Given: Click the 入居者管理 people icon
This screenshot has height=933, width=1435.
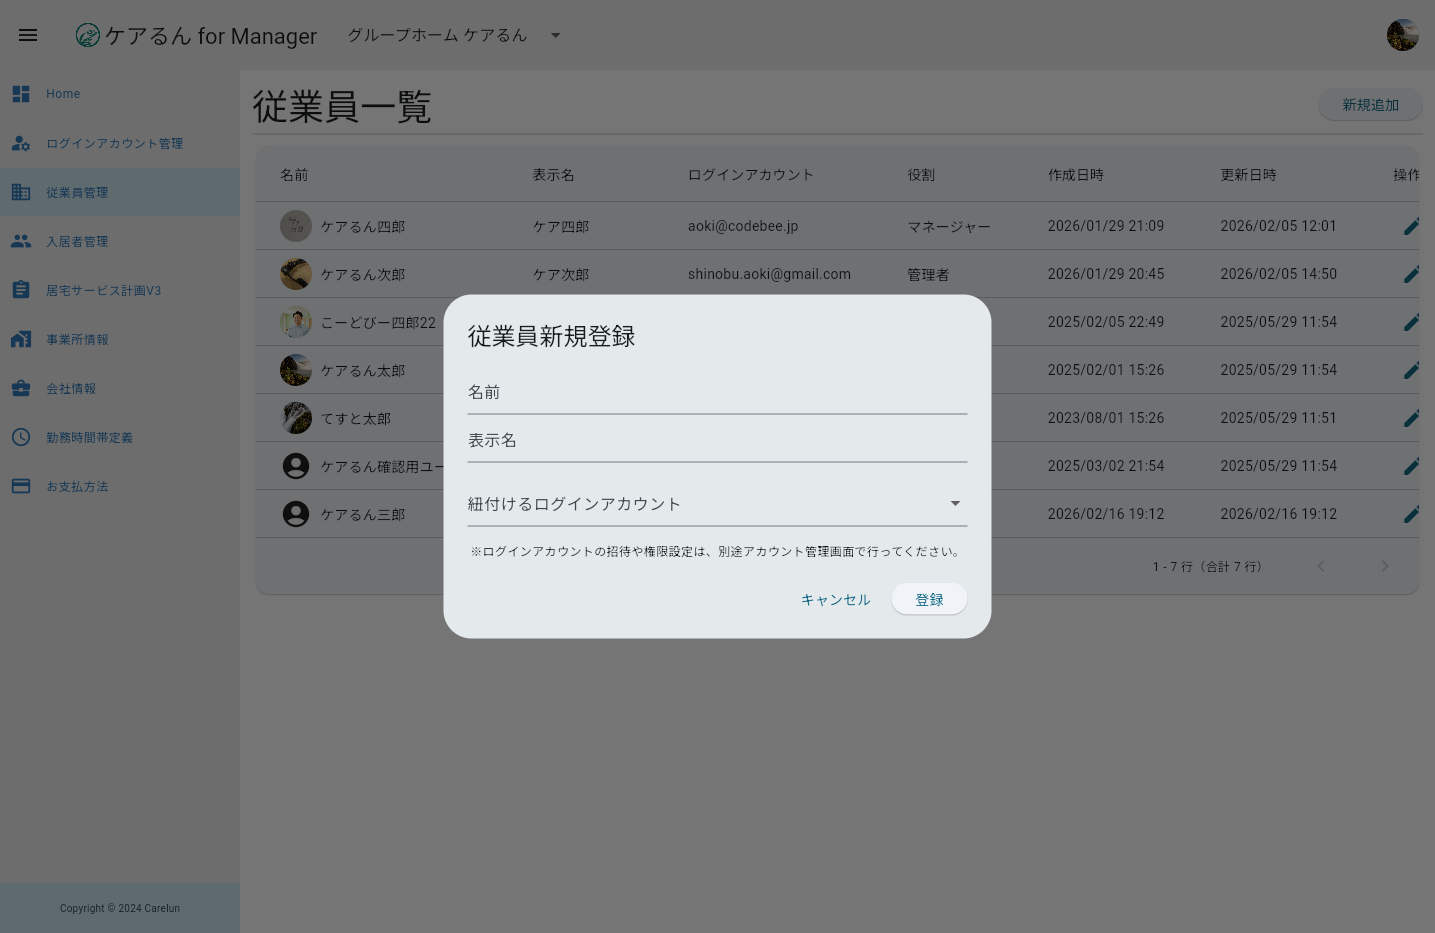Looking at the screenshot, I should coord(21,241).
